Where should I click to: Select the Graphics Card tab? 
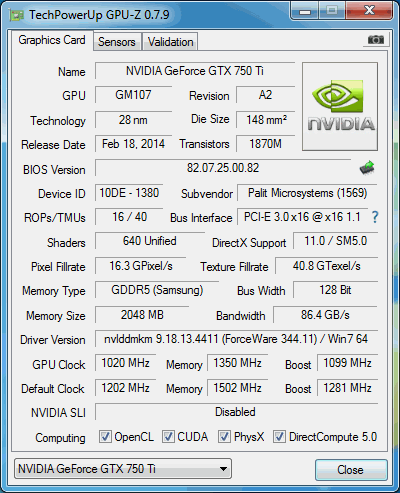coord(52,40)
